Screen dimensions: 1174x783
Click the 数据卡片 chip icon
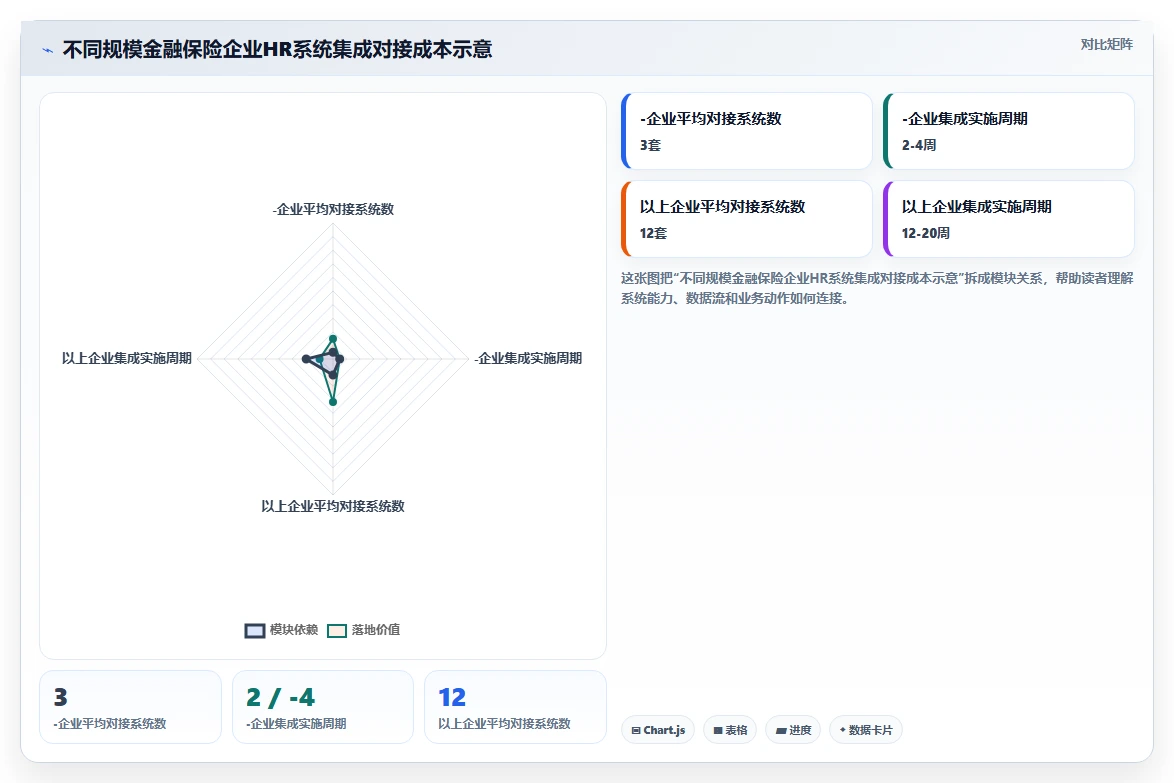click(x=842, y=730)
